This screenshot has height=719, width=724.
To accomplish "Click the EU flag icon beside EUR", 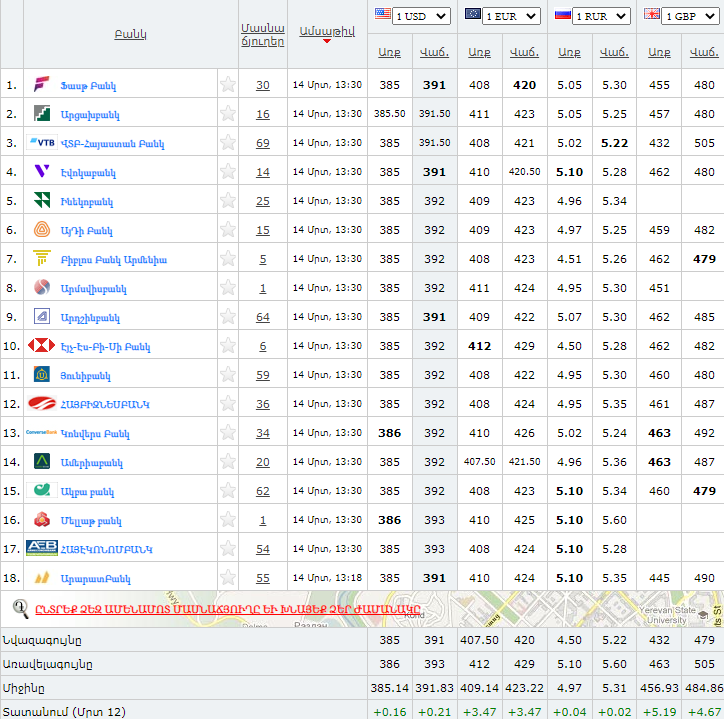I will pos(472,14).
